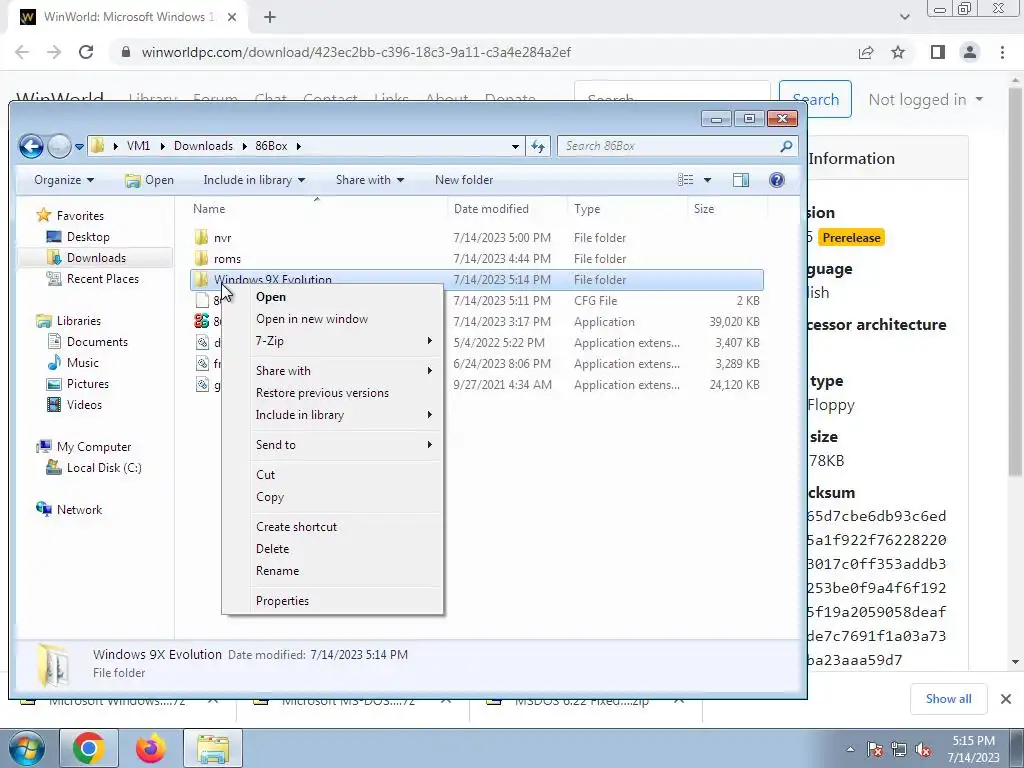Select Downloads in Favorites

point(95,257)
